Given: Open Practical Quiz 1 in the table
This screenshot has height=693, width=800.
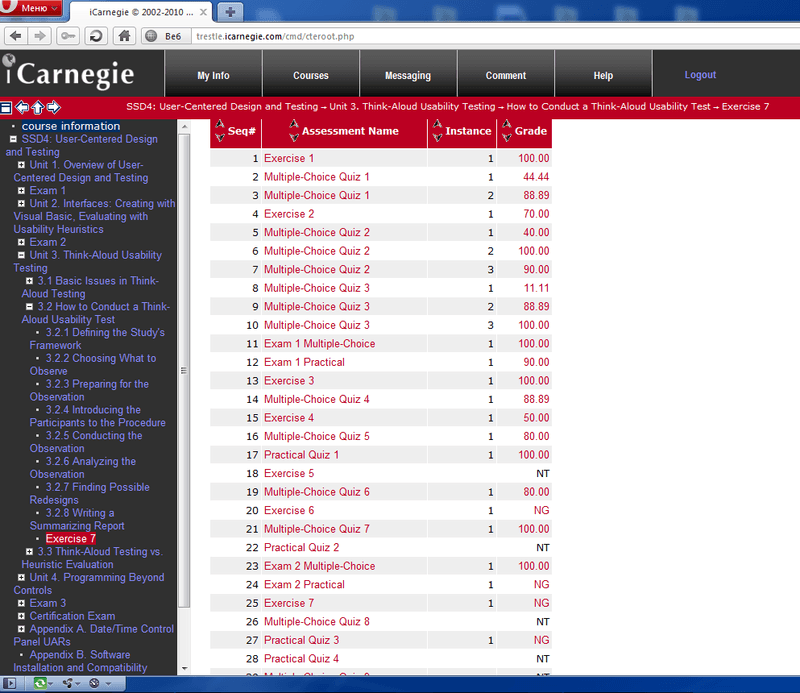Looking at the screenshot, I should tap(301, 455).
